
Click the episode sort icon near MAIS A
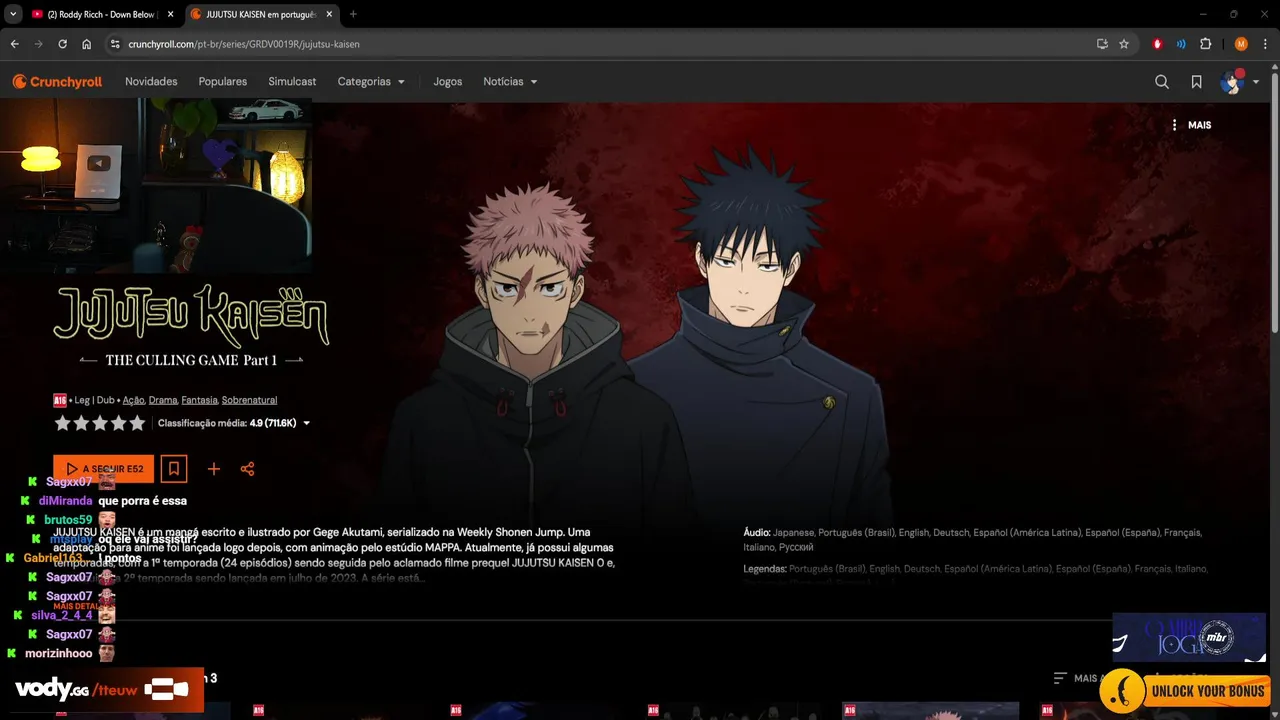pyautogui.click(x=1061, y=678)
